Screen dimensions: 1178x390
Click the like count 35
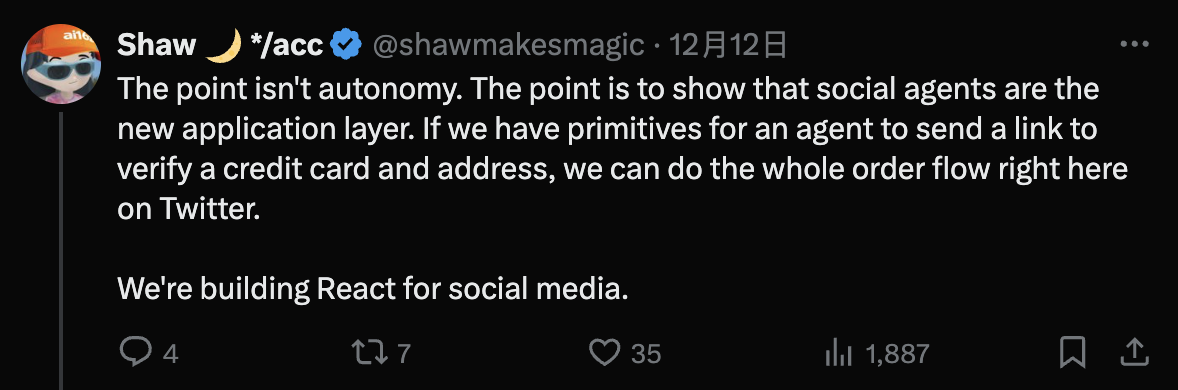click(645, 353)
